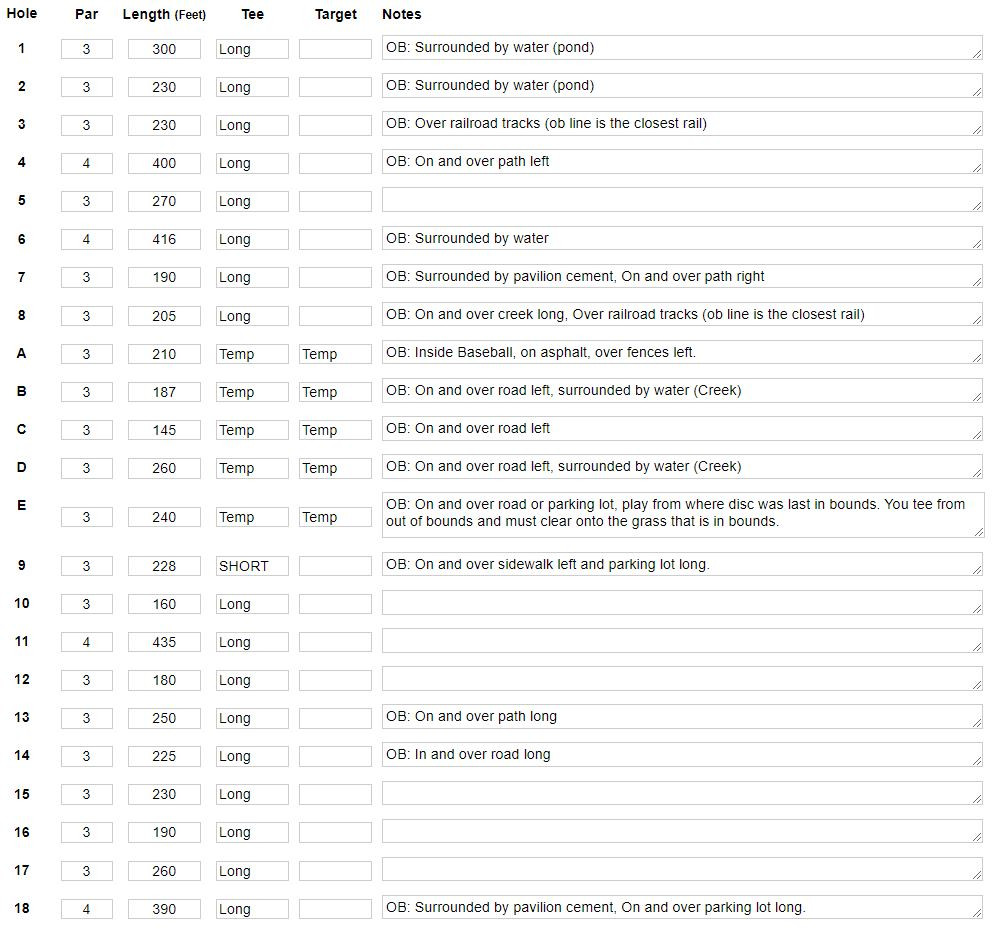Focus the Tee field for hole 14
Viewport: 997px width, 929px height.
point(252,756)
